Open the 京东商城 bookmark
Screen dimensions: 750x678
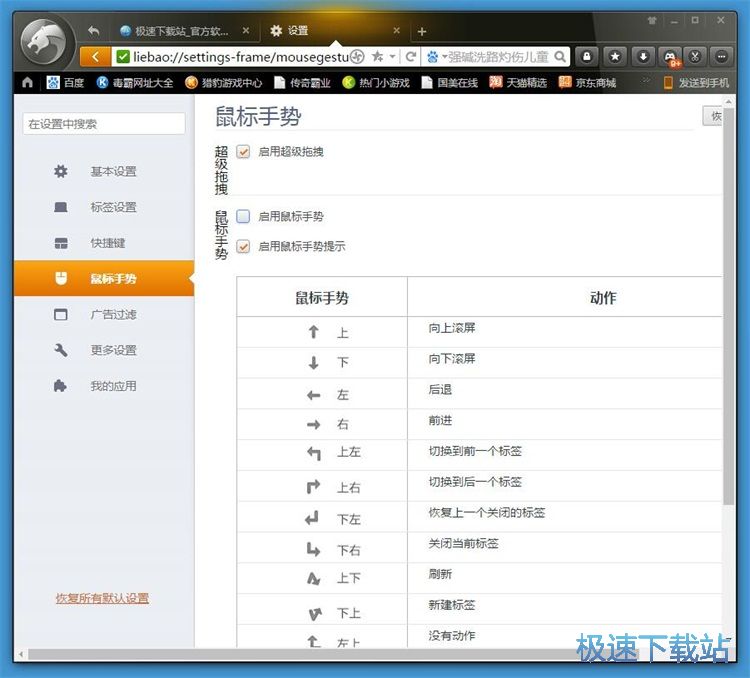[x=587, y=83]
